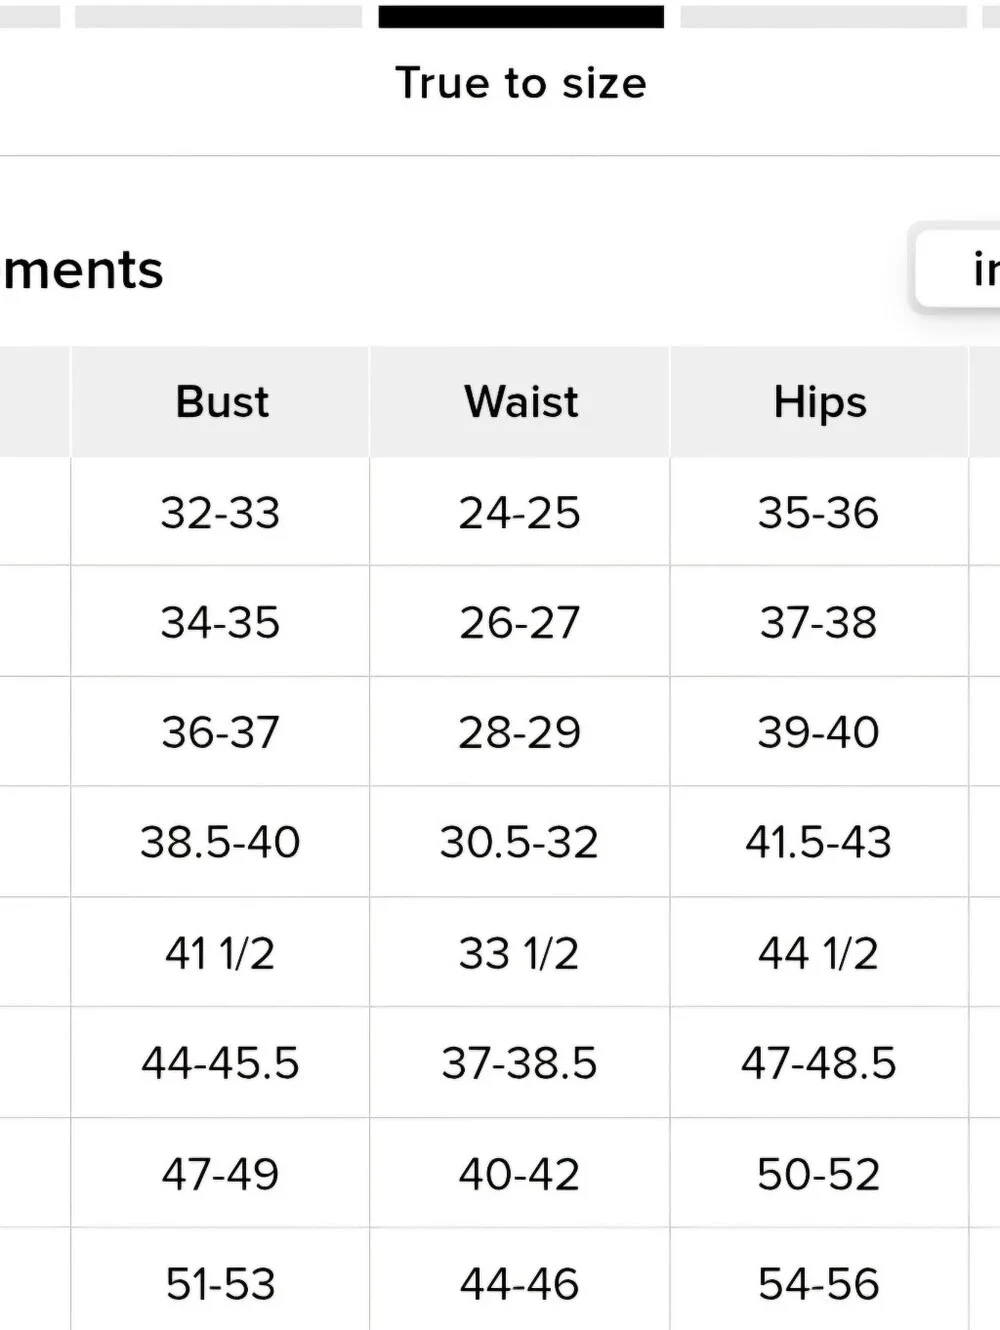Select bust measurement 44-45.5

click(x=221, y=1063)
